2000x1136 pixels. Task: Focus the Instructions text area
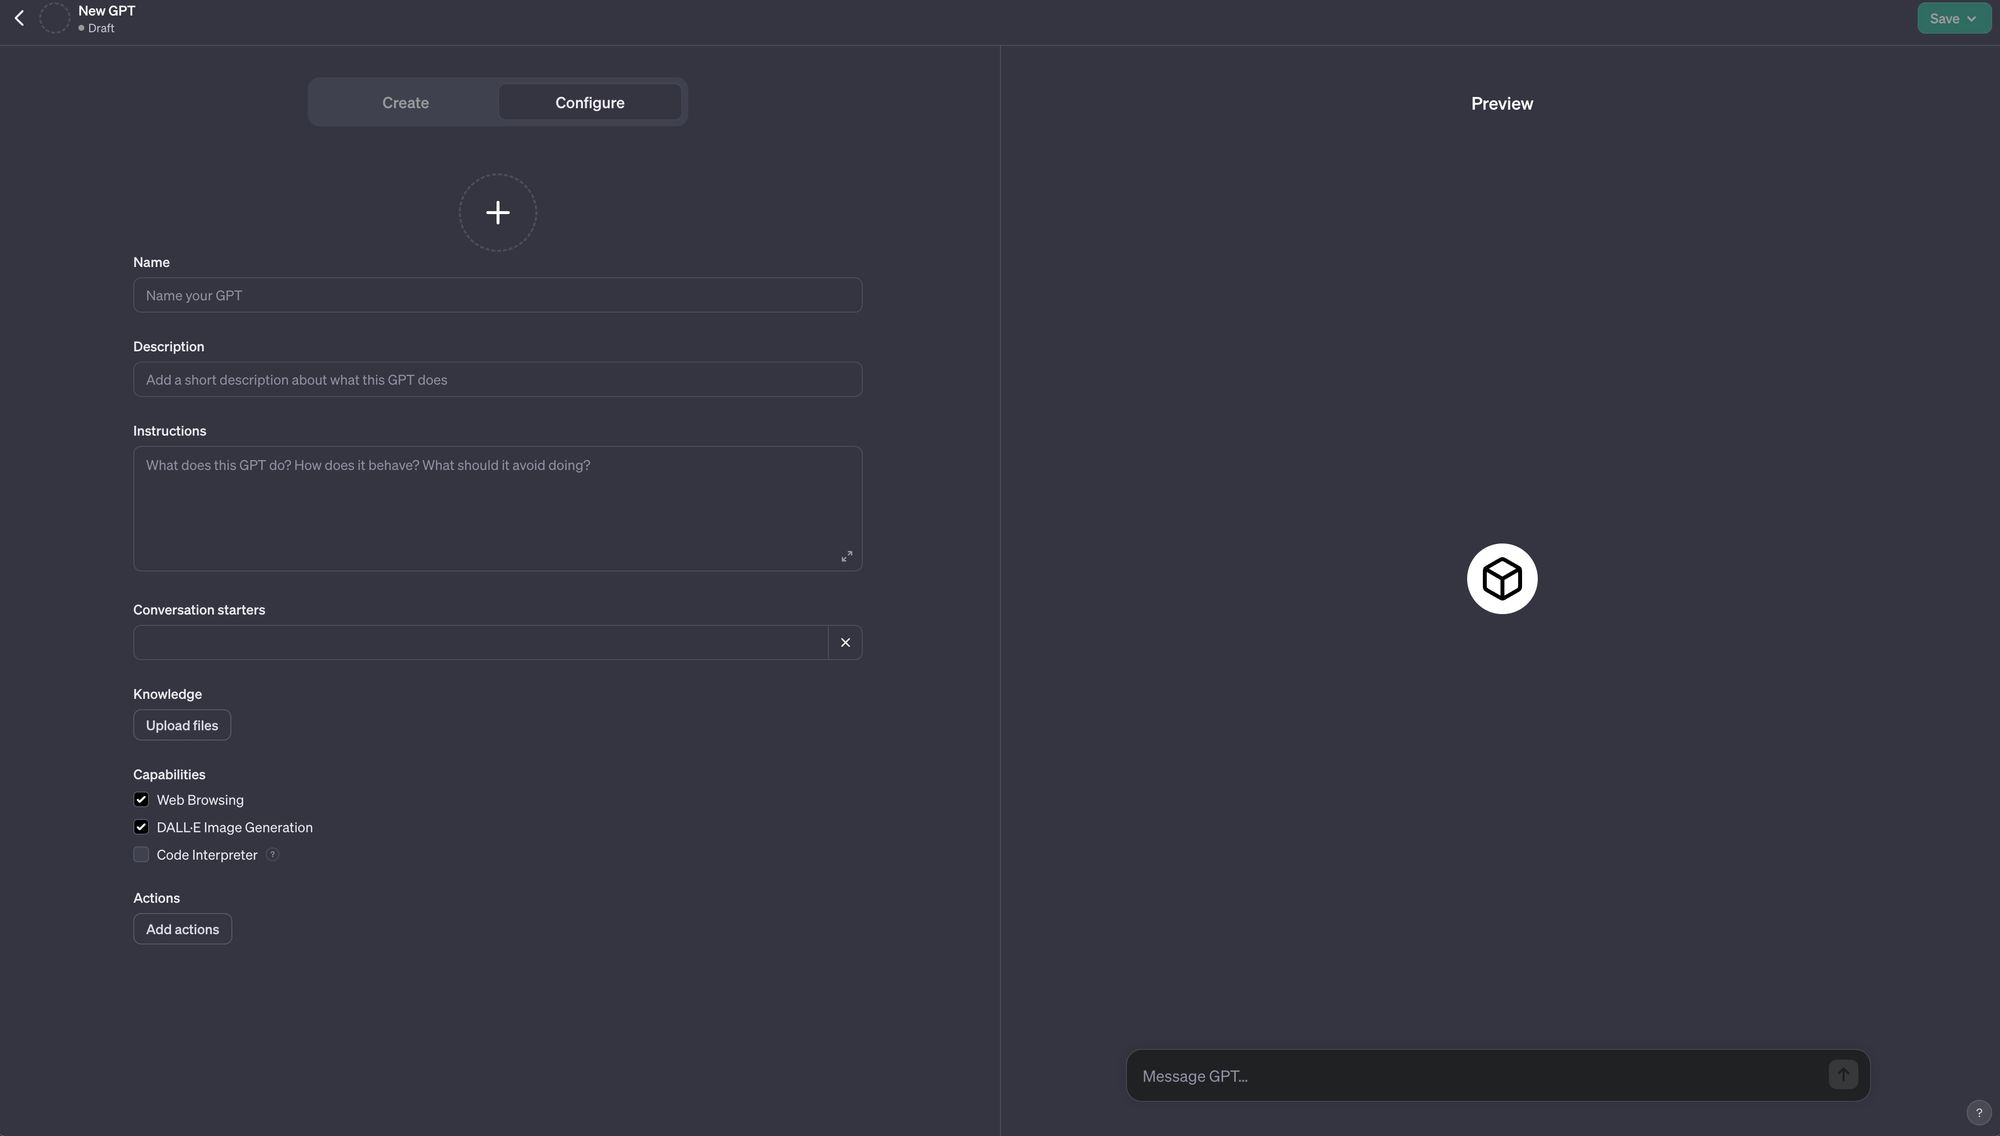pos(497,508)
